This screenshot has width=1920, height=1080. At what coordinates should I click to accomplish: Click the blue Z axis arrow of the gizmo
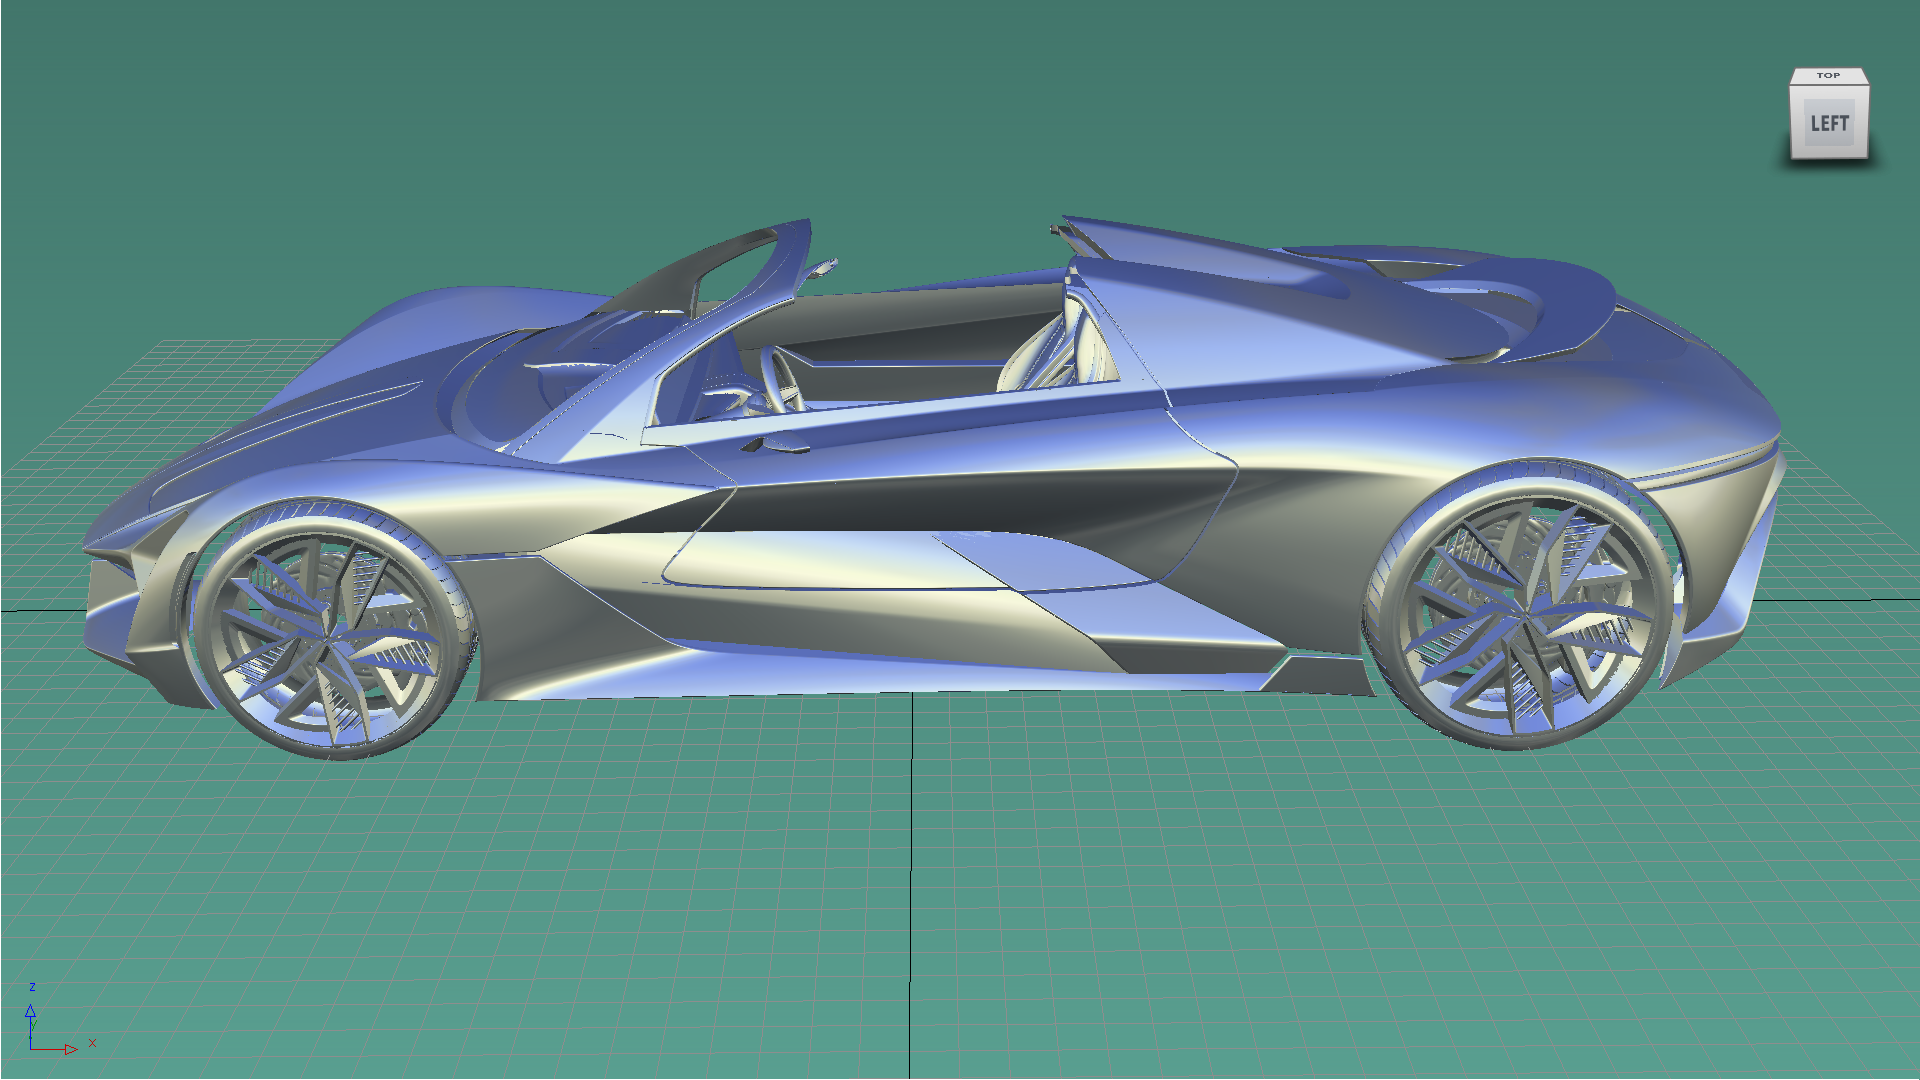[x=31, y=1012]
